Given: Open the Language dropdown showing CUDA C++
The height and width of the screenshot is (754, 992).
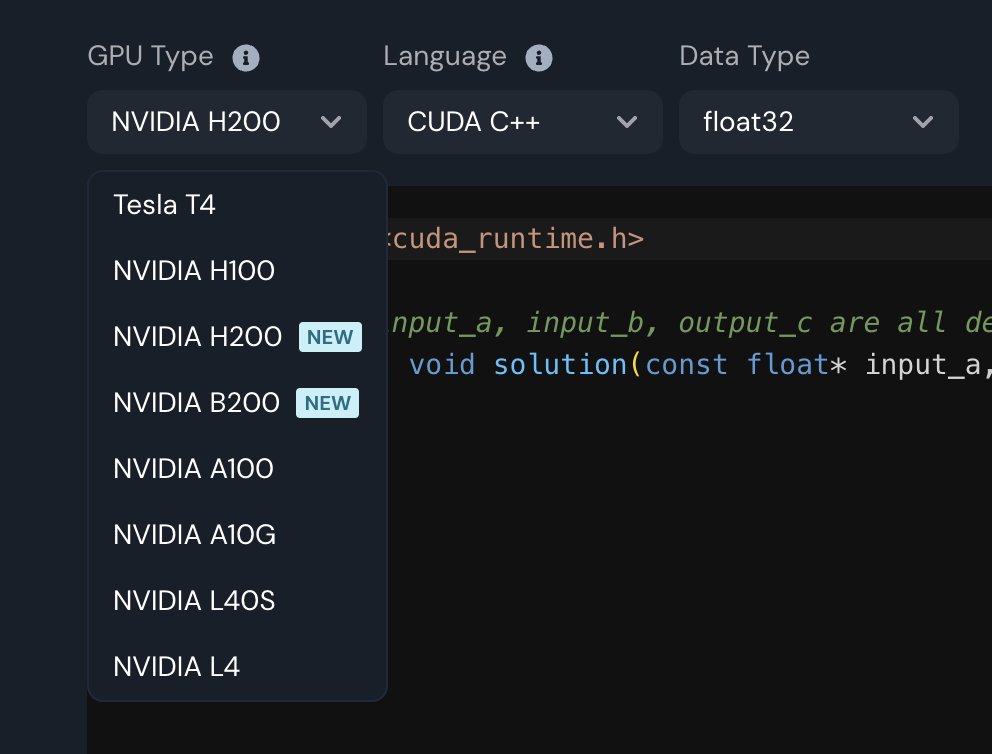Looking at the screenshot, I should [x=523, y=121].
